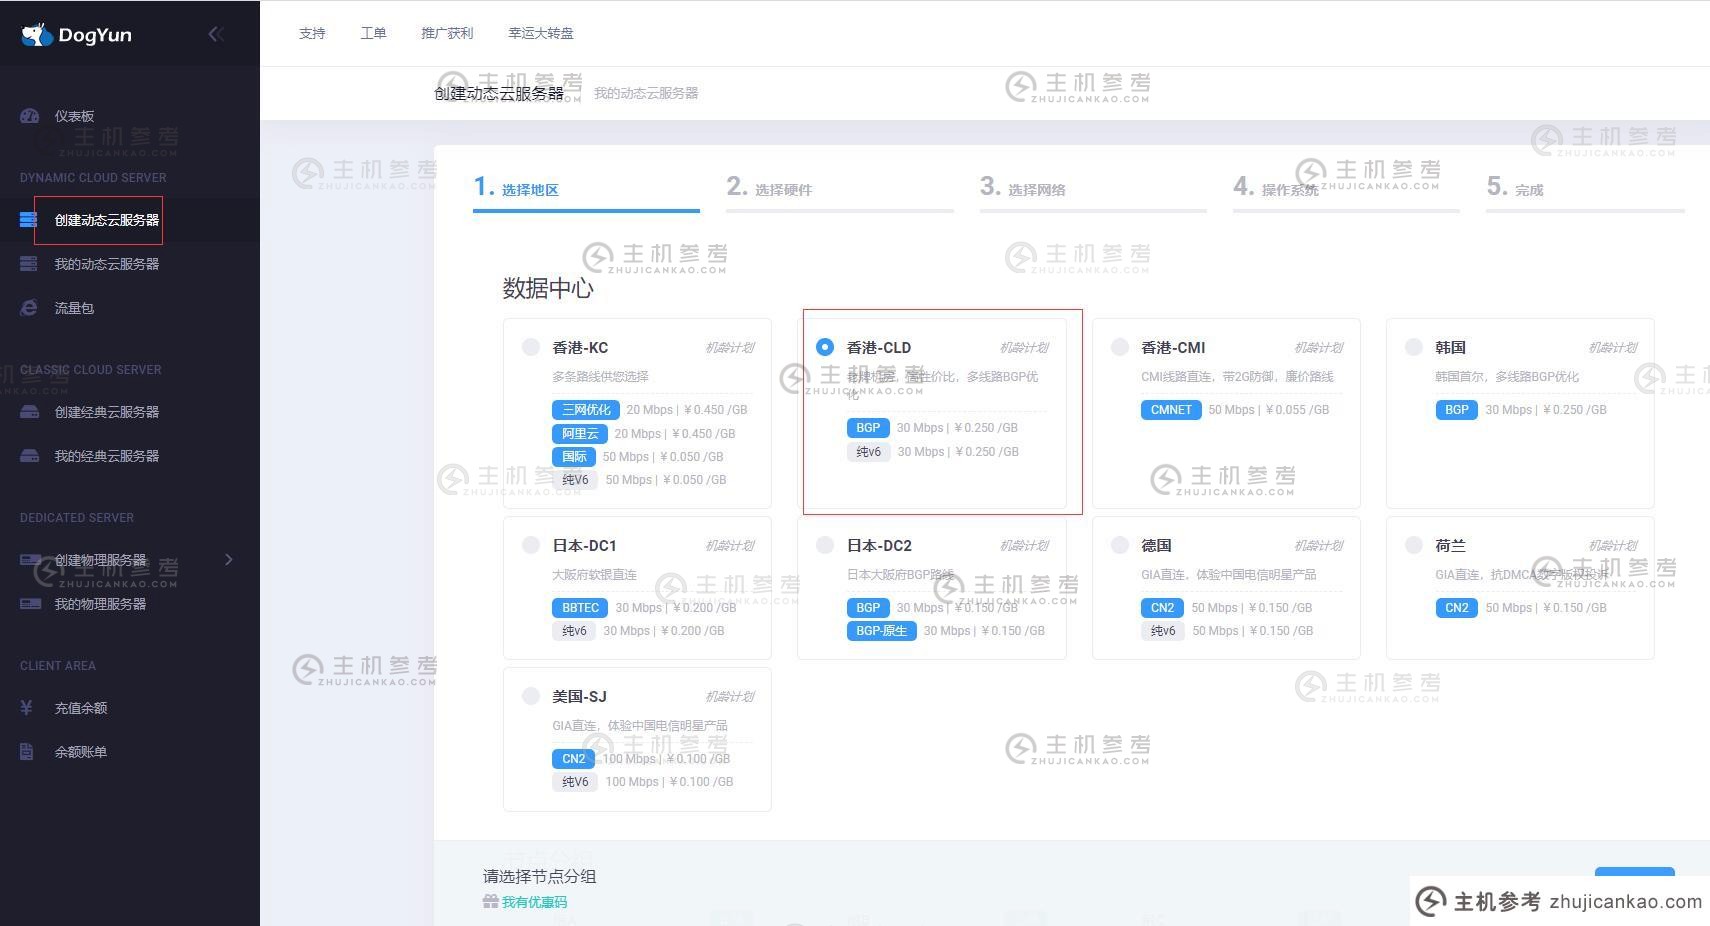Open 支持 in the top navigation
Image resolution: width=1710 pixels, height=926 pixels.
[x=312, y=33]
